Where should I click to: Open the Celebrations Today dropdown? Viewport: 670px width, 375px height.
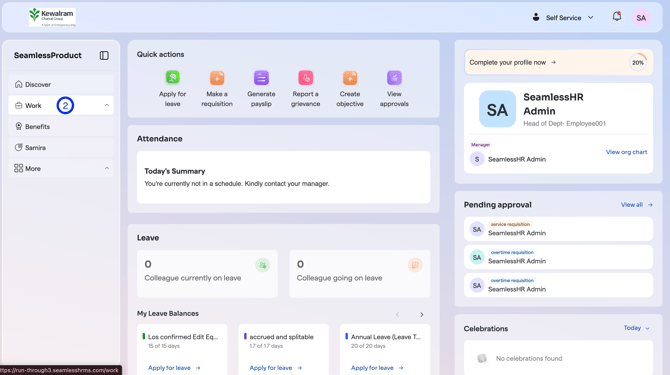637,328
